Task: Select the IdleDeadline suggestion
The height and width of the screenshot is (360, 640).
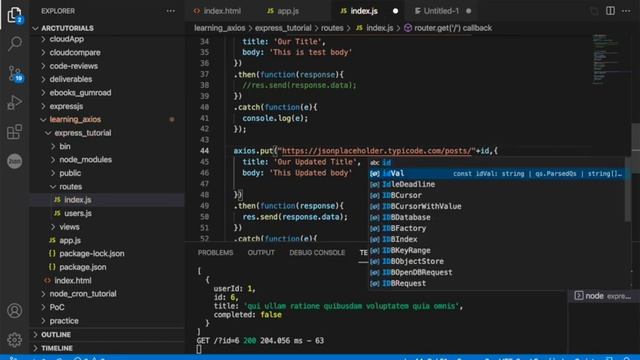Action: coord(496,184)
